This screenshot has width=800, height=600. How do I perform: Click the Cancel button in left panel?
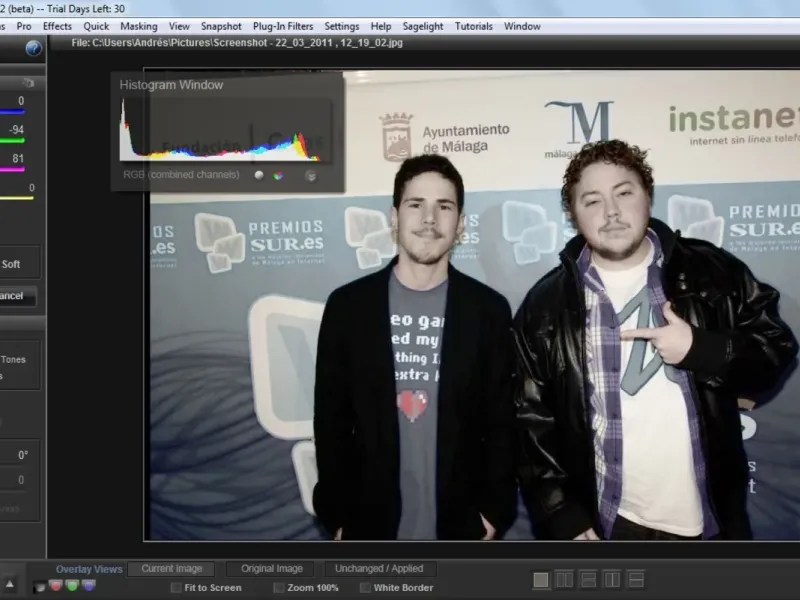17,296
